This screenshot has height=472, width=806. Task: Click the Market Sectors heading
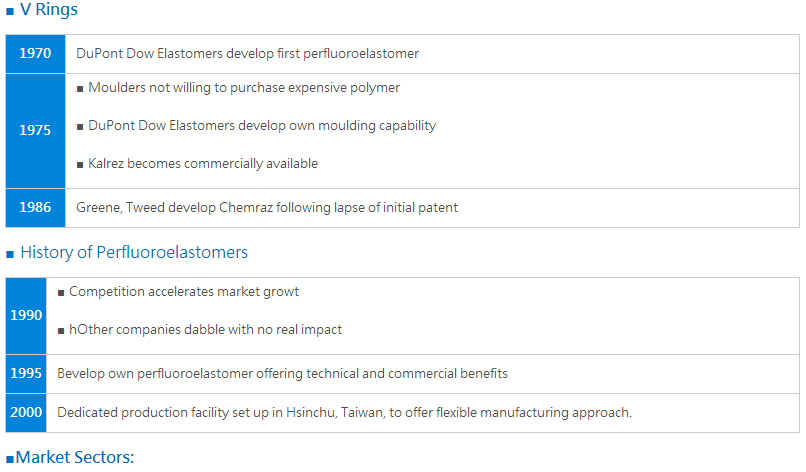(x=75, y=457)
